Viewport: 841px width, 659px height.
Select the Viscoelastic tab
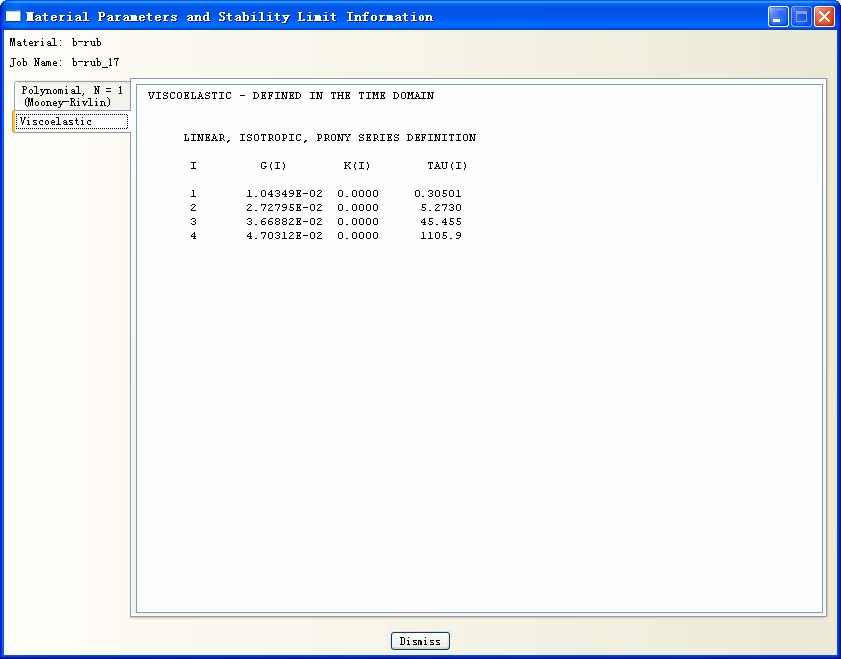click(71, 121)
